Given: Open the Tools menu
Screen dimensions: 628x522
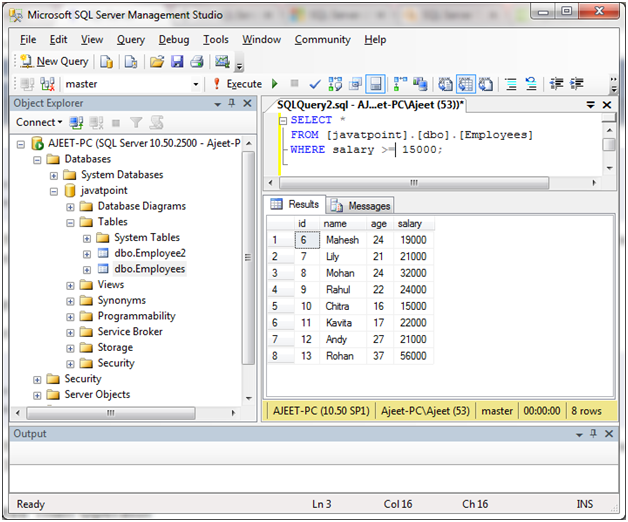Looking at the screenshot, I should pyautogui.click(x=215, y=40).
